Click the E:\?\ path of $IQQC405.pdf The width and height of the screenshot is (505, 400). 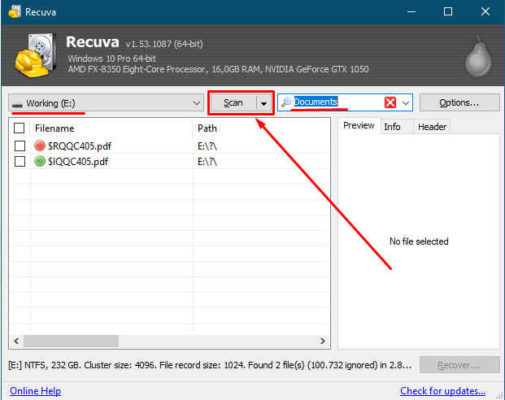(x=207, y=162)
